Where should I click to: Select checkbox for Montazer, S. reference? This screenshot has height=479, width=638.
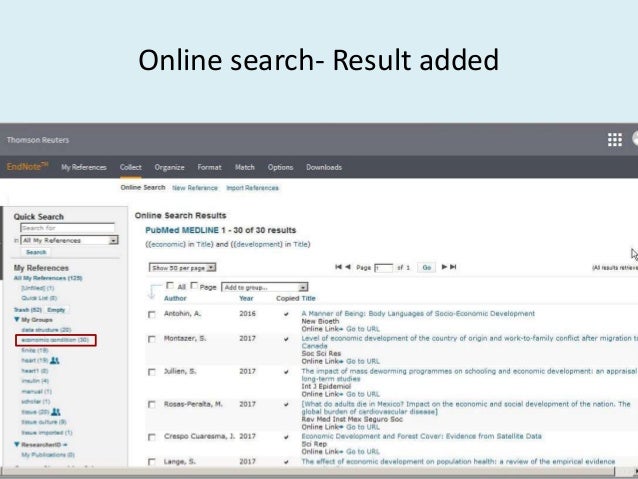(x=152, y=339)
